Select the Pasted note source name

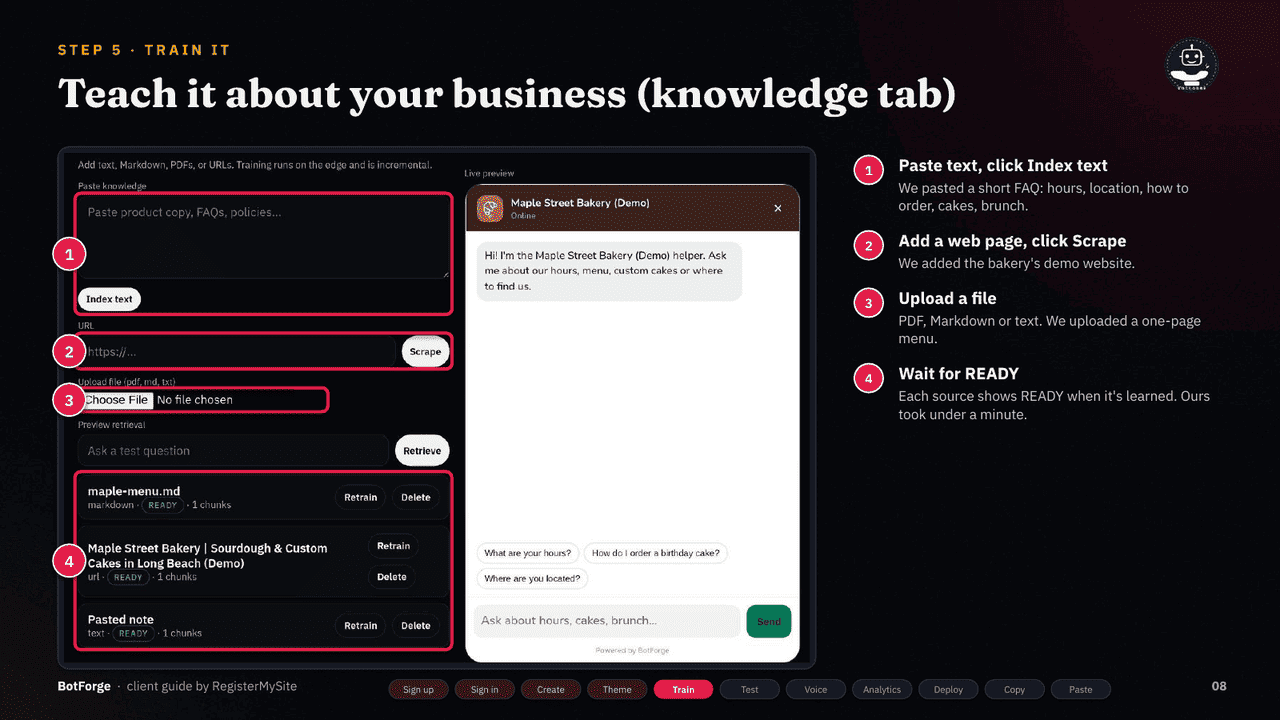(x=121, y=620)
